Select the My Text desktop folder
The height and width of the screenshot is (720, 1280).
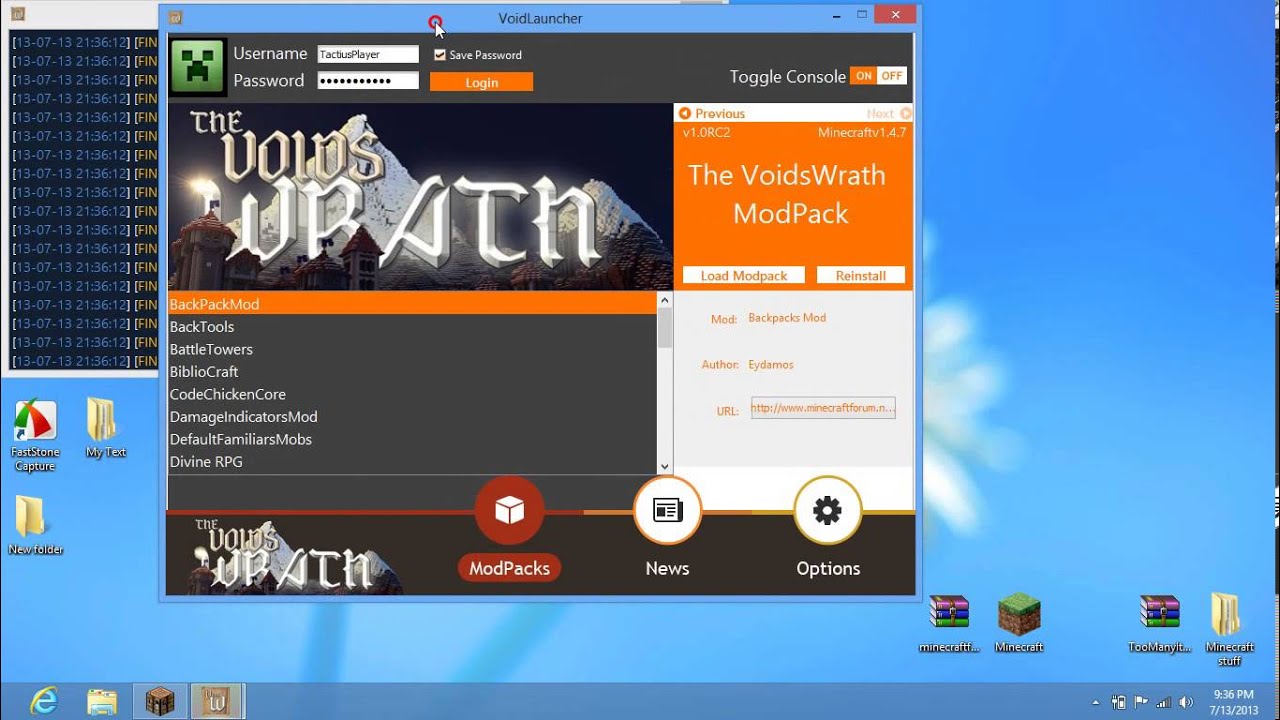[105, 428]
